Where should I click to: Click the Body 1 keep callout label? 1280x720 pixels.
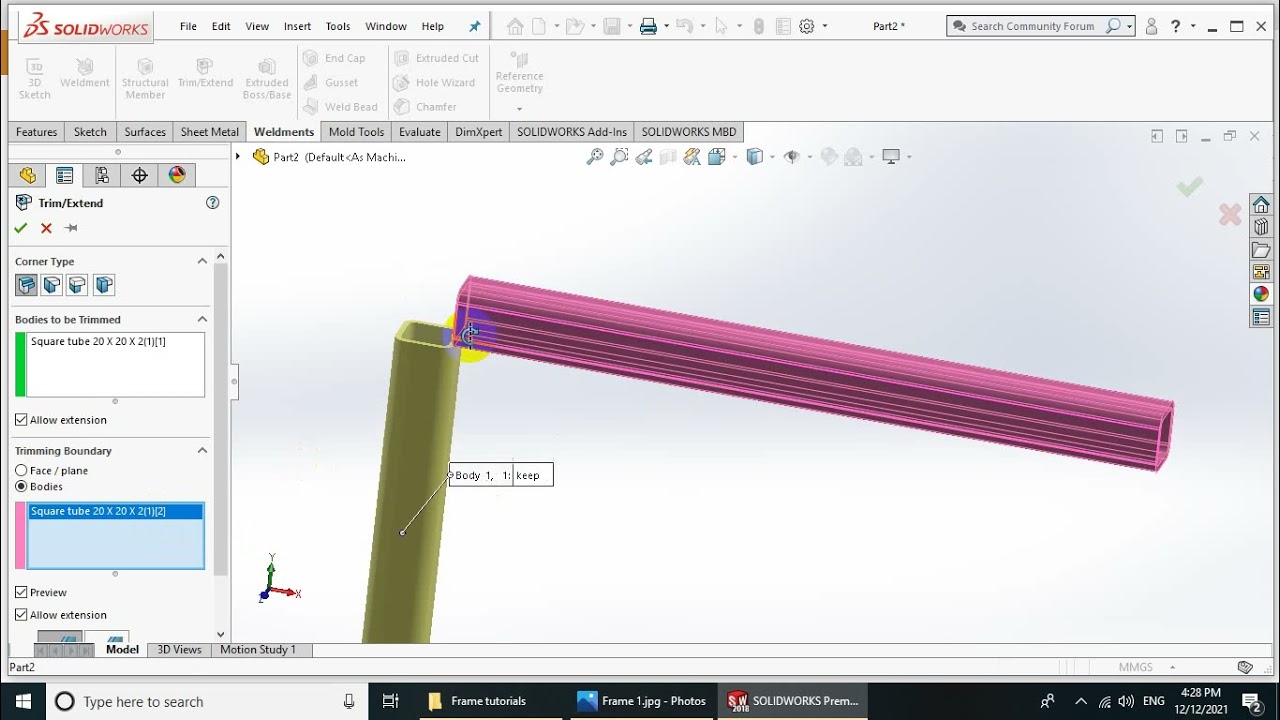pyautogui.click(x=501, y=475)
